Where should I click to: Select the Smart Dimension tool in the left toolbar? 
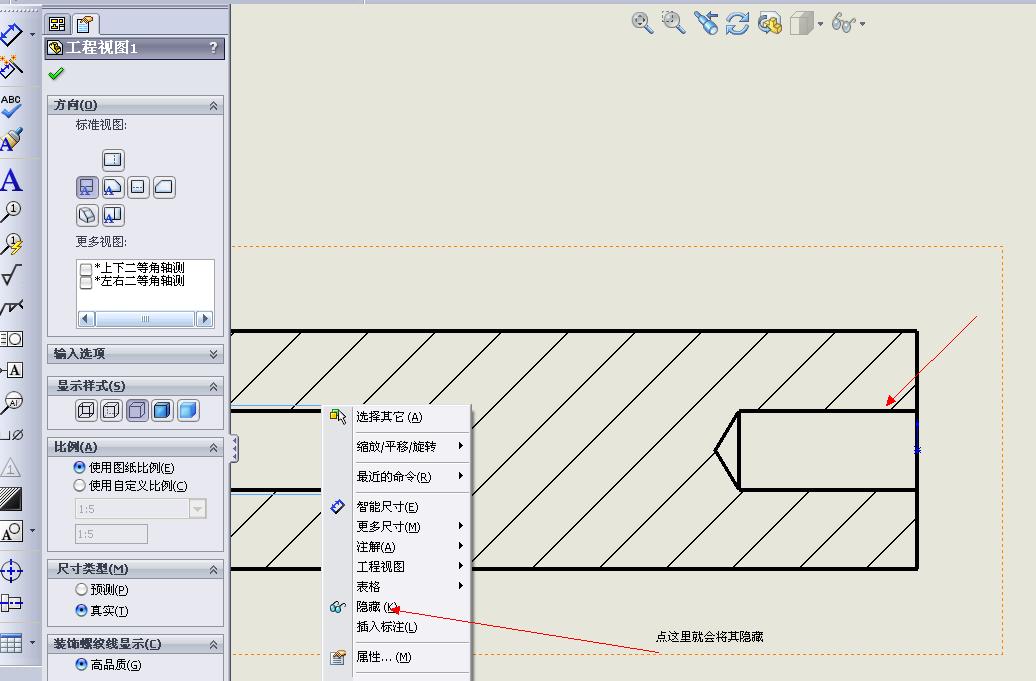pyautogui.click(x=11, y=34)
